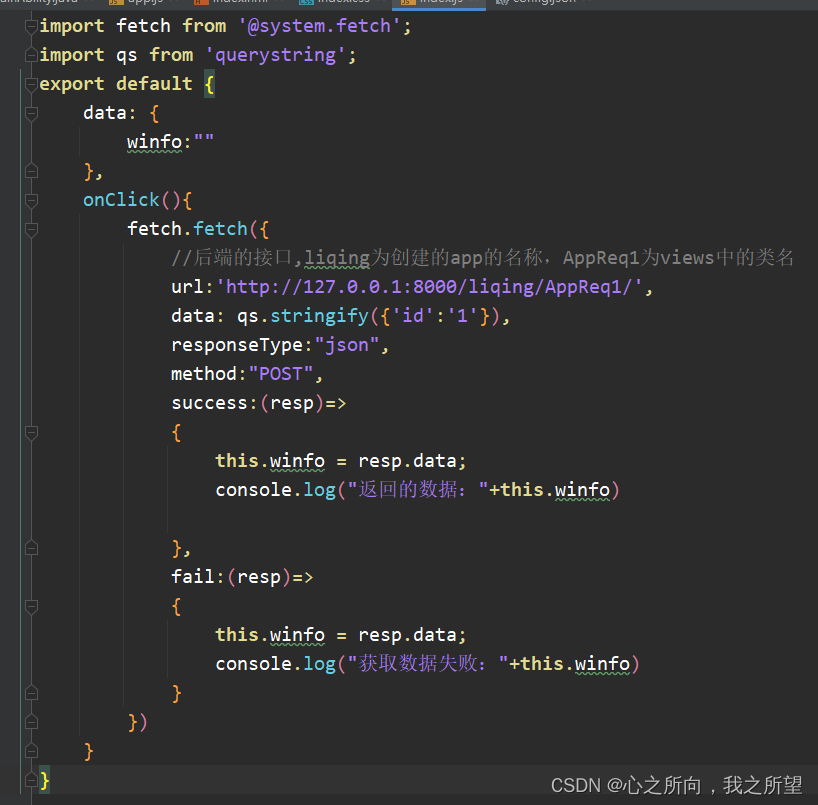Collapse the fold marker beside import fetch line
The height and width of the screenshot is (805, 818).
coord(31,26)
